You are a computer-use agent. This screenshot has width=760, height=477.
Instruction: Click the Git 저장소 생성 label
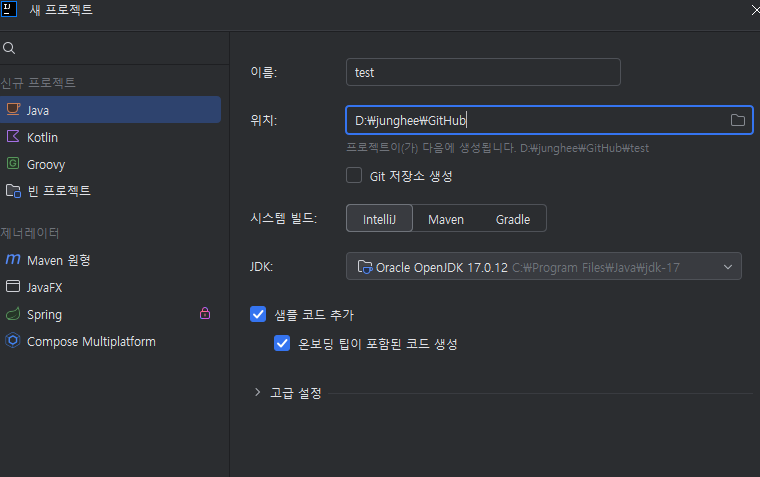[x=411, y=176]
